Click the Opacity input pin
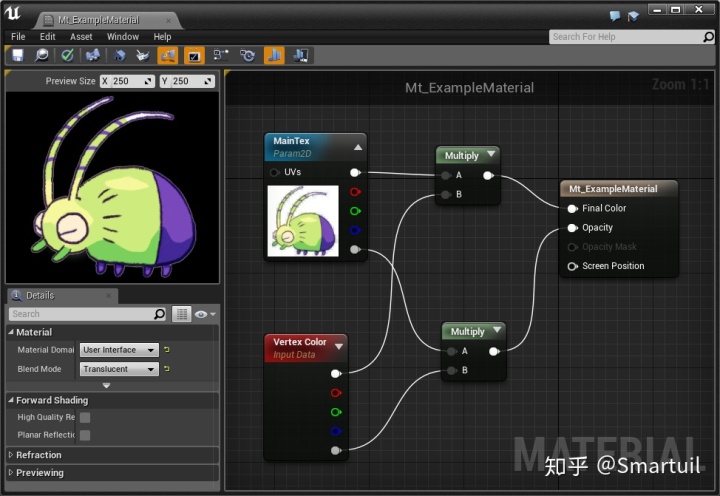This screenshot has width=720, height=496. click(x=572, y=228)
